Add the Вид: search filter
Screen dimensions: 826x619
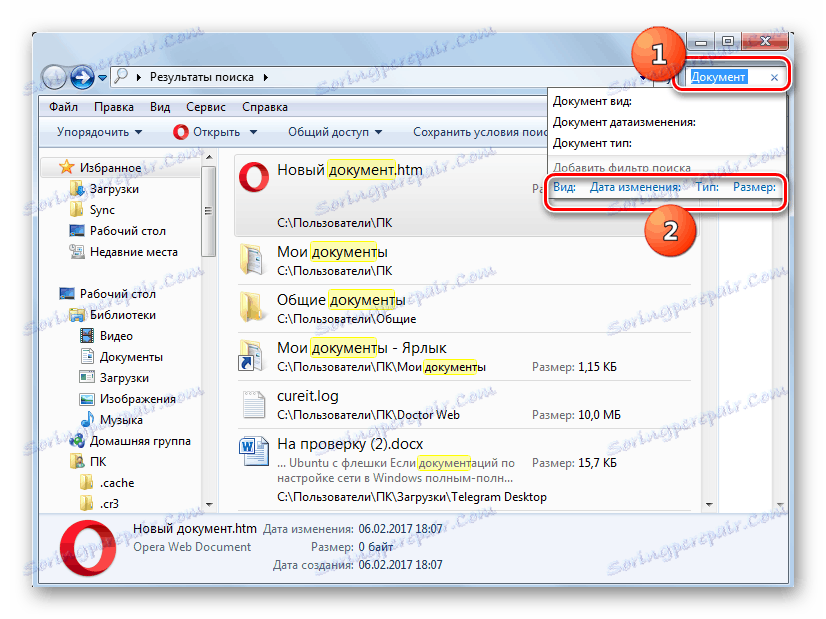coord(564,187)
